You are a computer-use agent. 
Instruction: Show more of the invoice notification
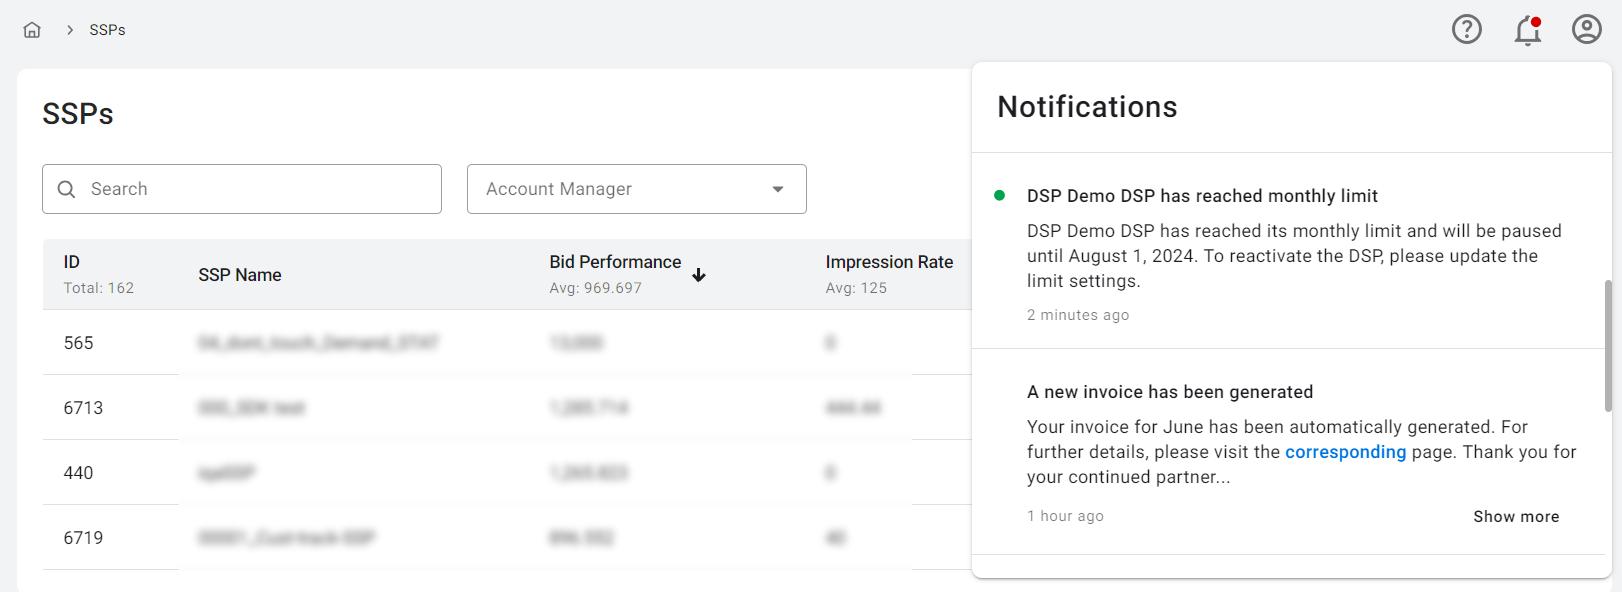click(x=1515, y=516)
